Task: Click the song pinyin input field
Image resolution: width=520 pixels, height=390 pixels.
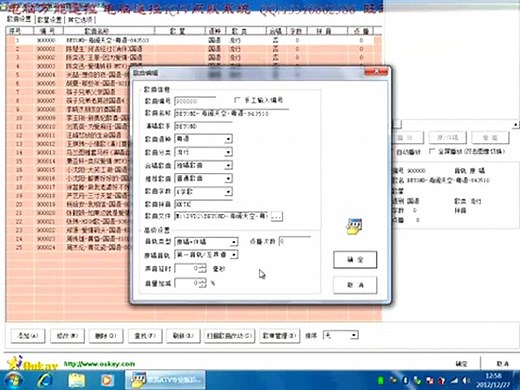Action: coord(203,204)
